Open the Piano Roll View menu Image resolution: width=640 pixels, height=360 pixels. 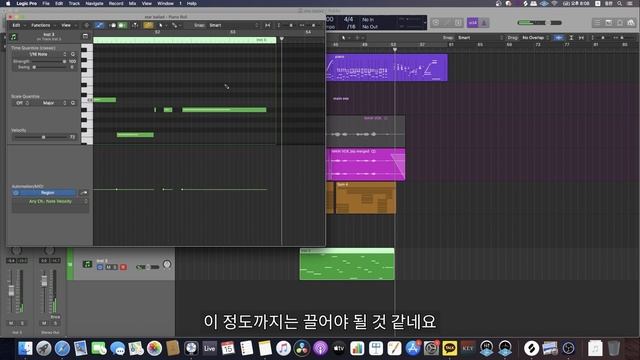click(x=68, y=25)
